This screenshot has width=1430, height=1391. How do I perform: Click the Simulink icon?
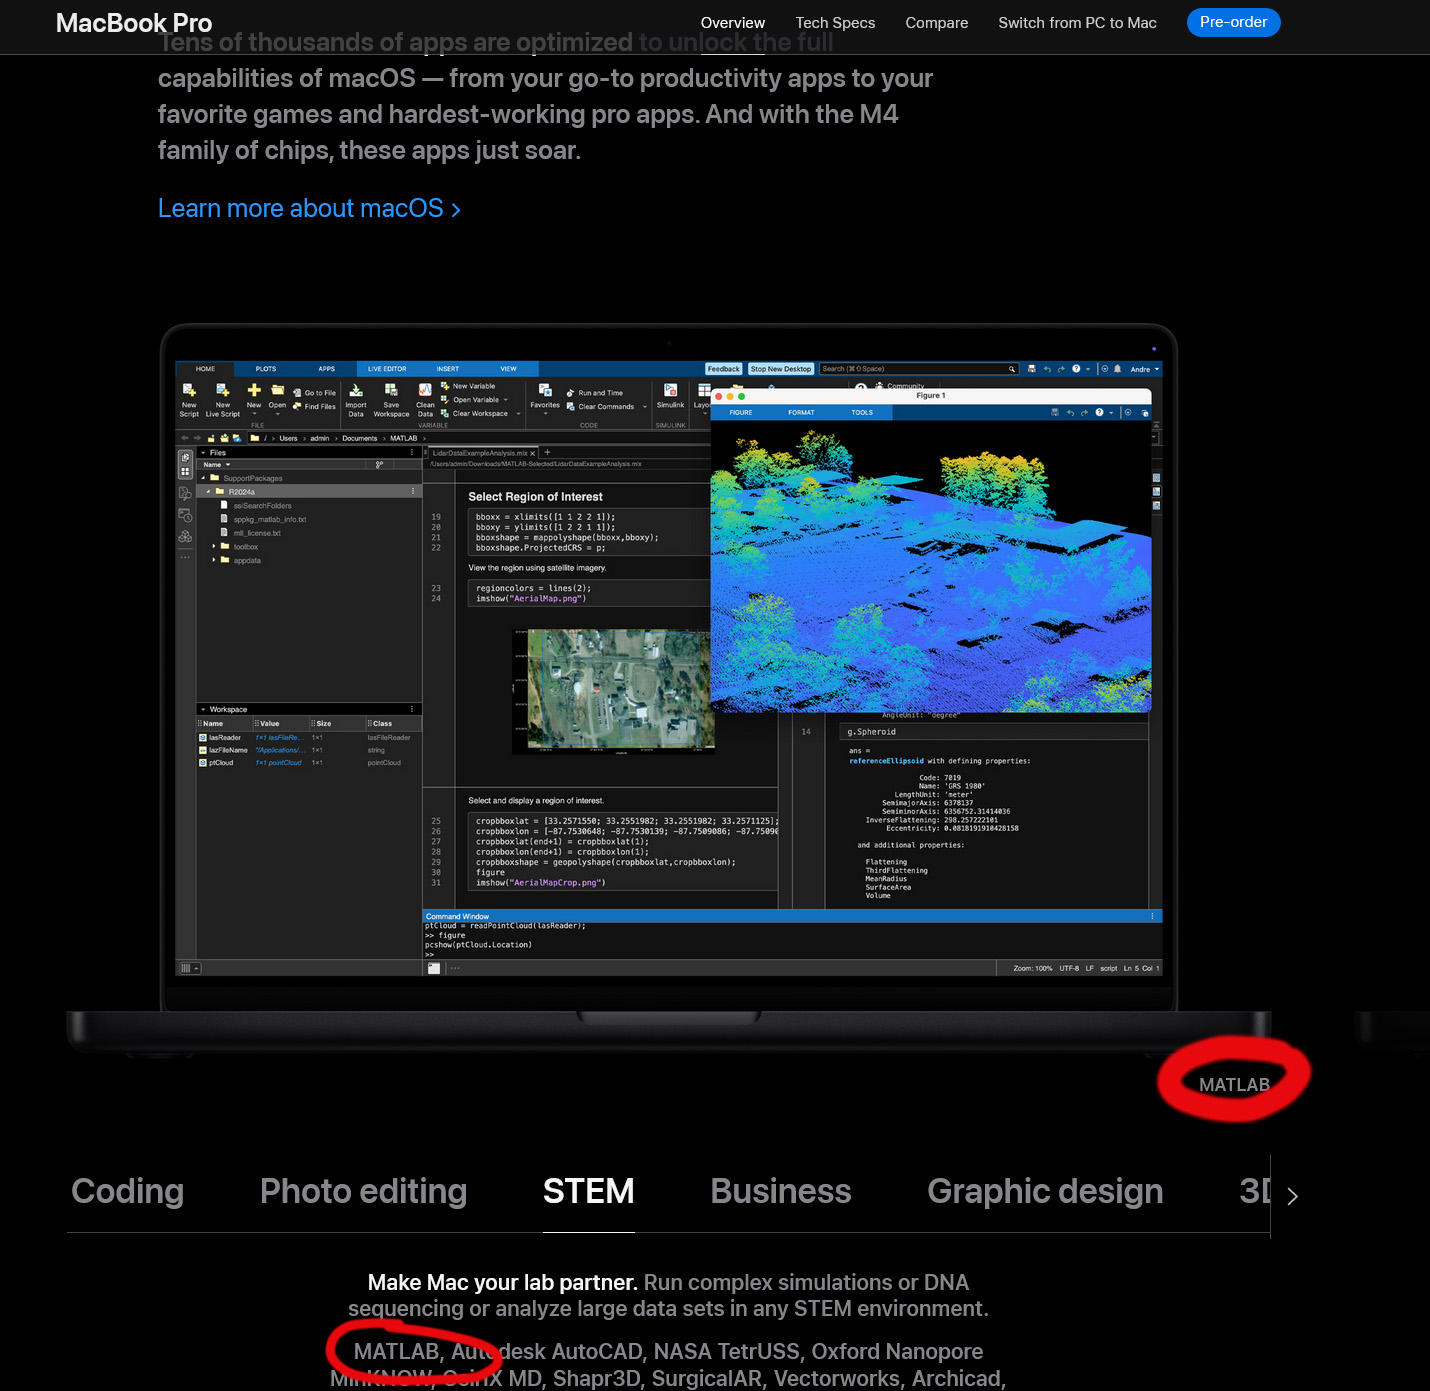pos(671,390)
